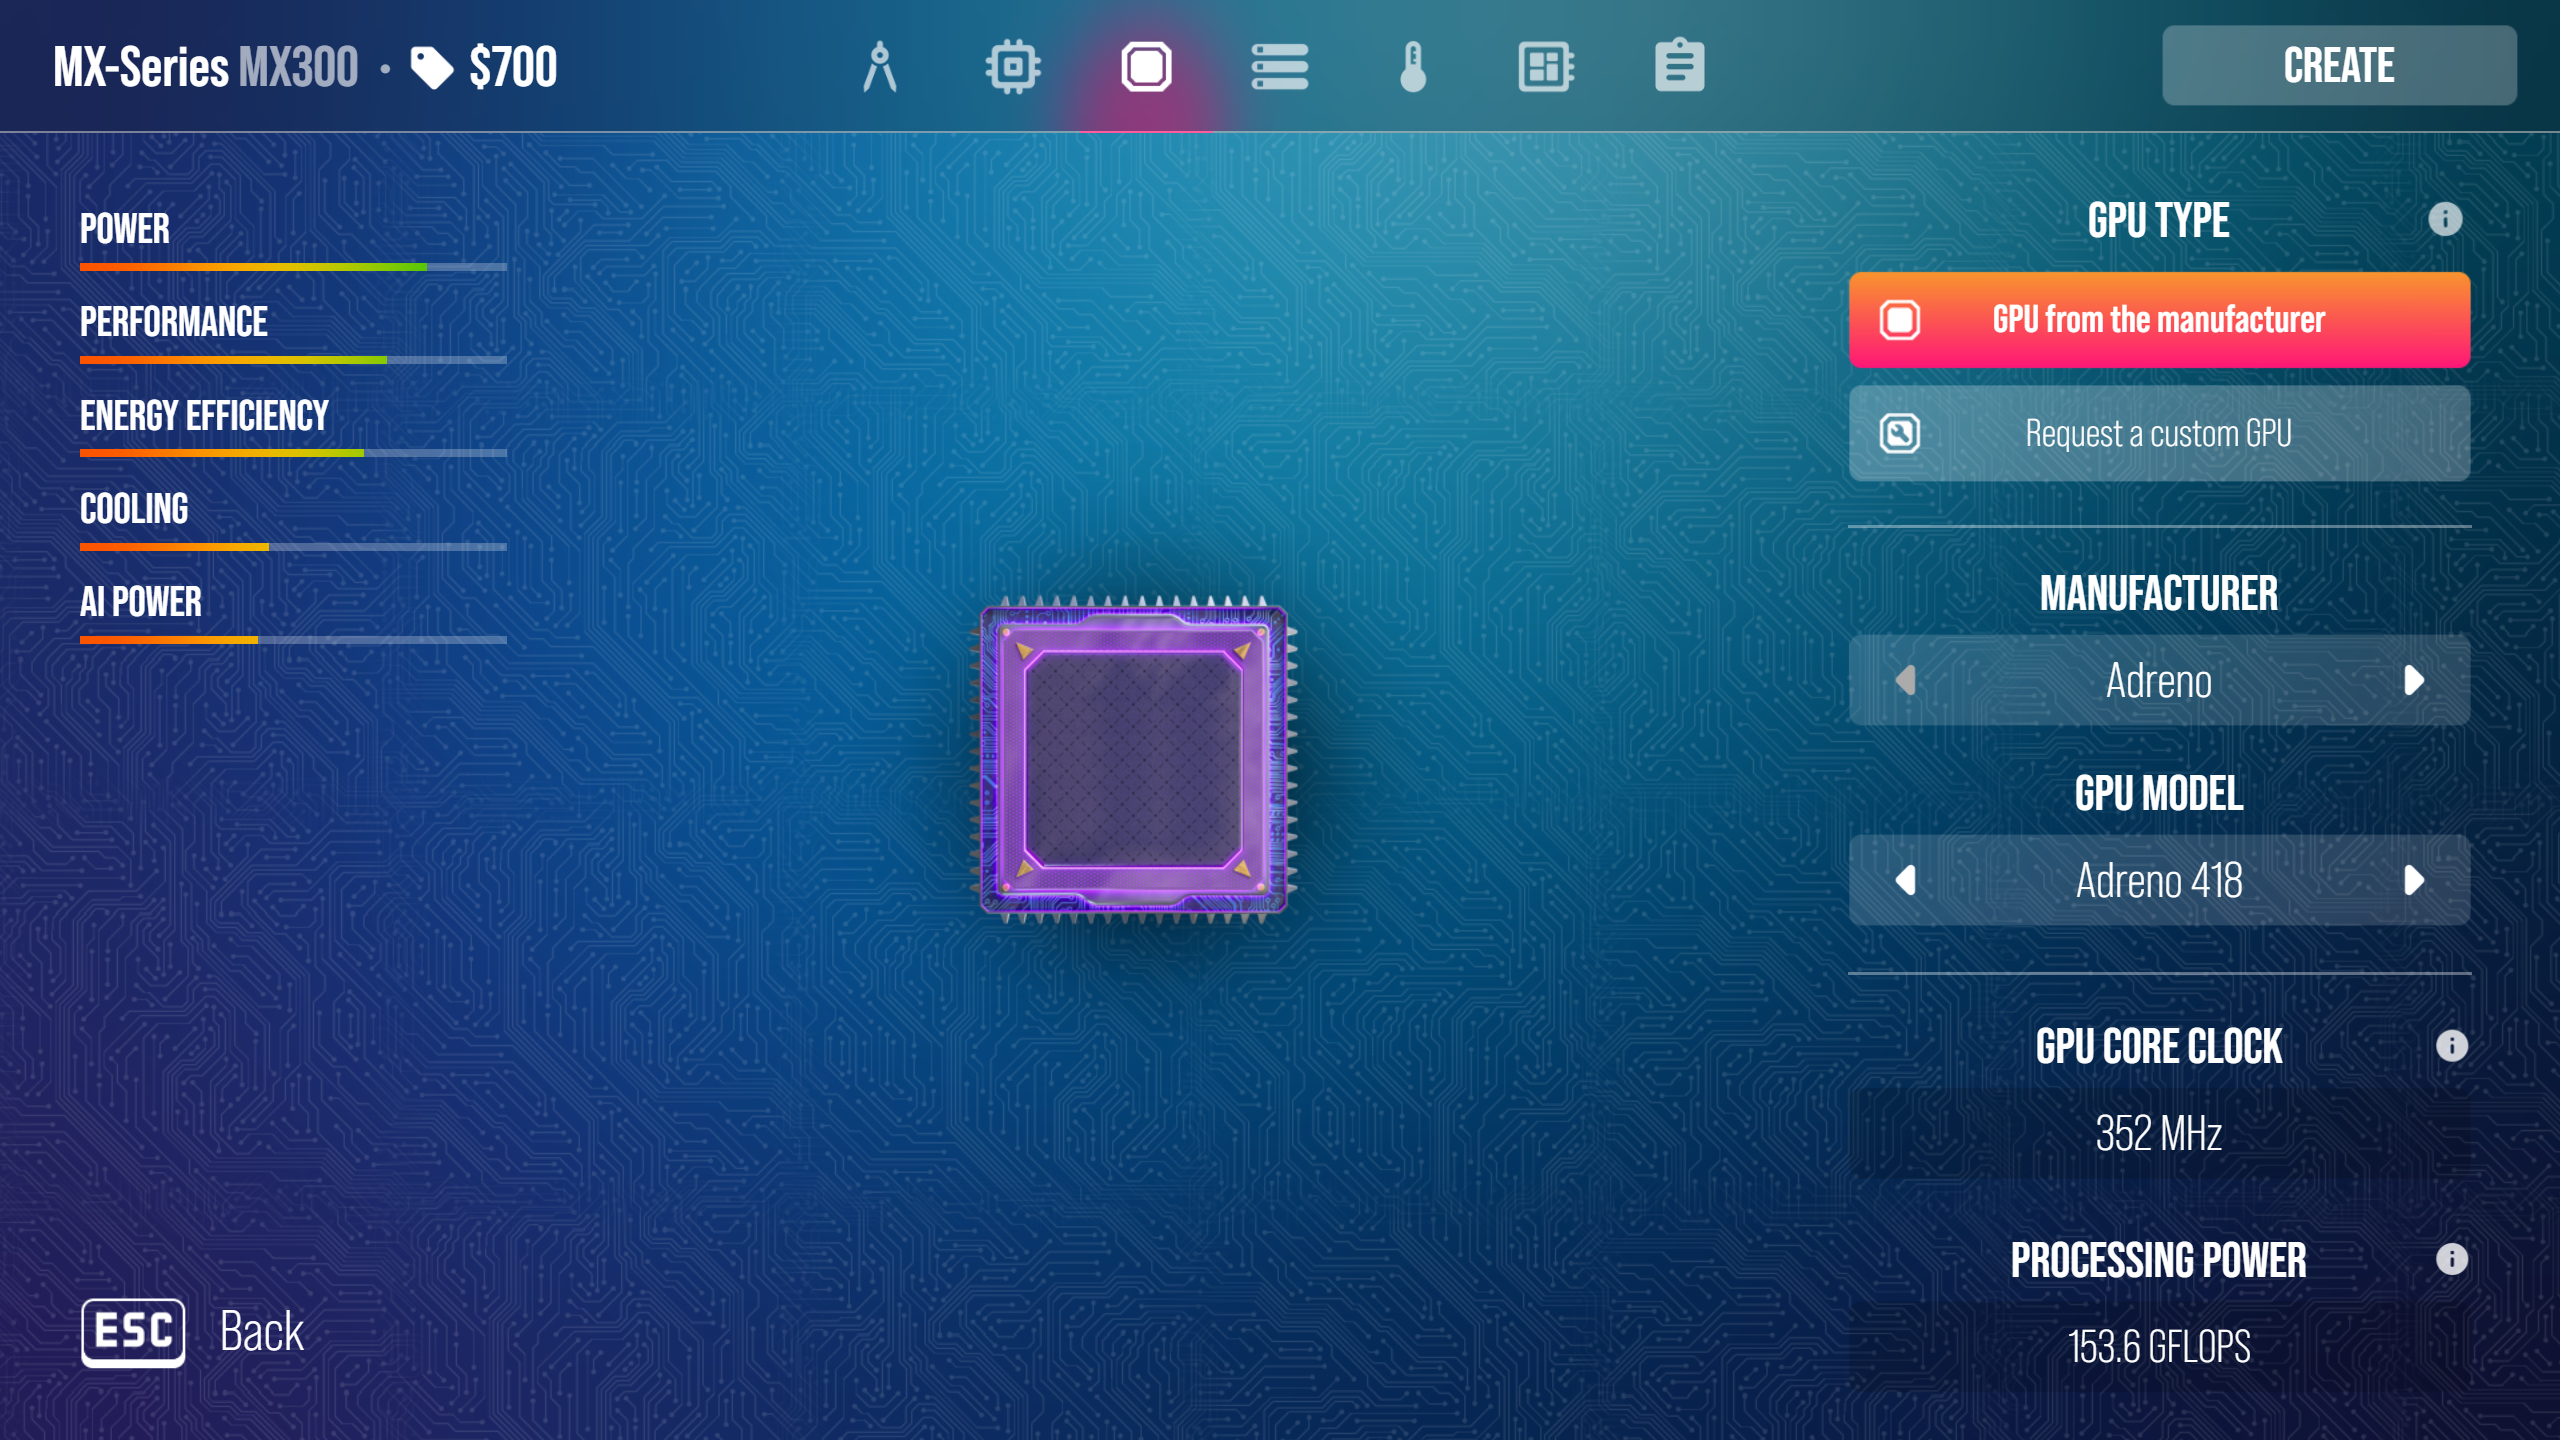Open the compass design tab icon
This screenshot has height=1440, width=2560.
[x=879, y=67]
